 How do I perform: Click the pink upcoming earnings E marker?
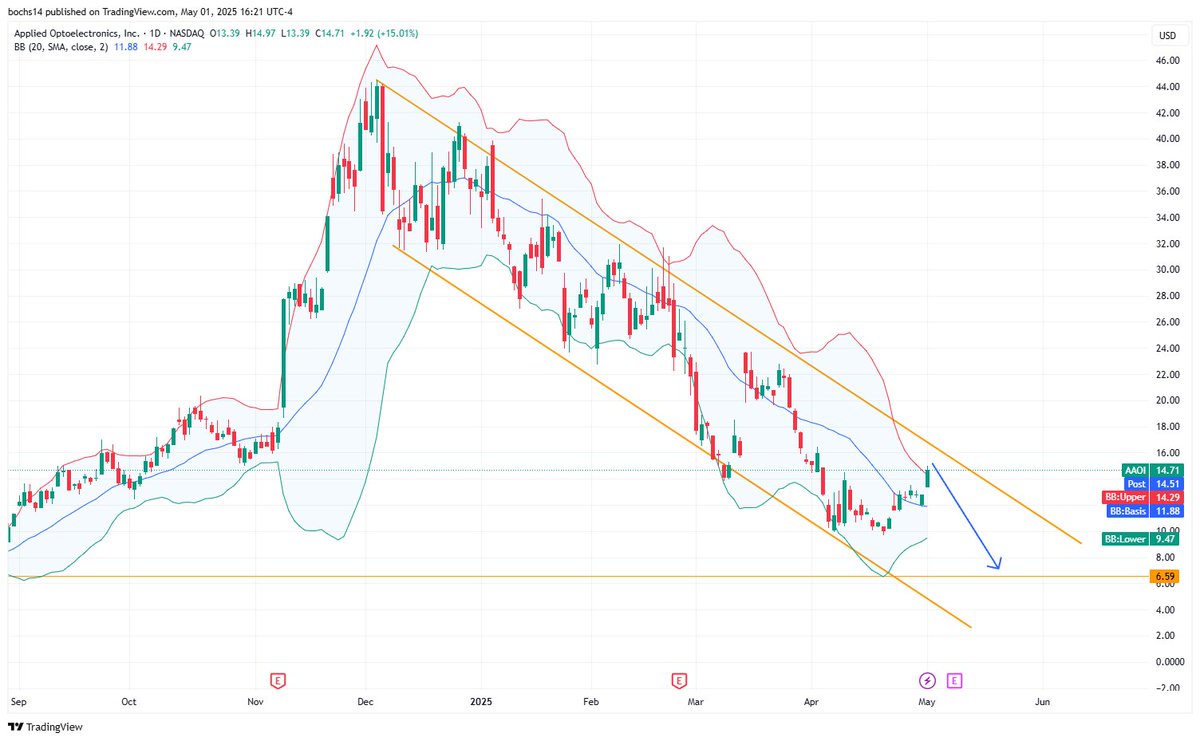[955, 681]
